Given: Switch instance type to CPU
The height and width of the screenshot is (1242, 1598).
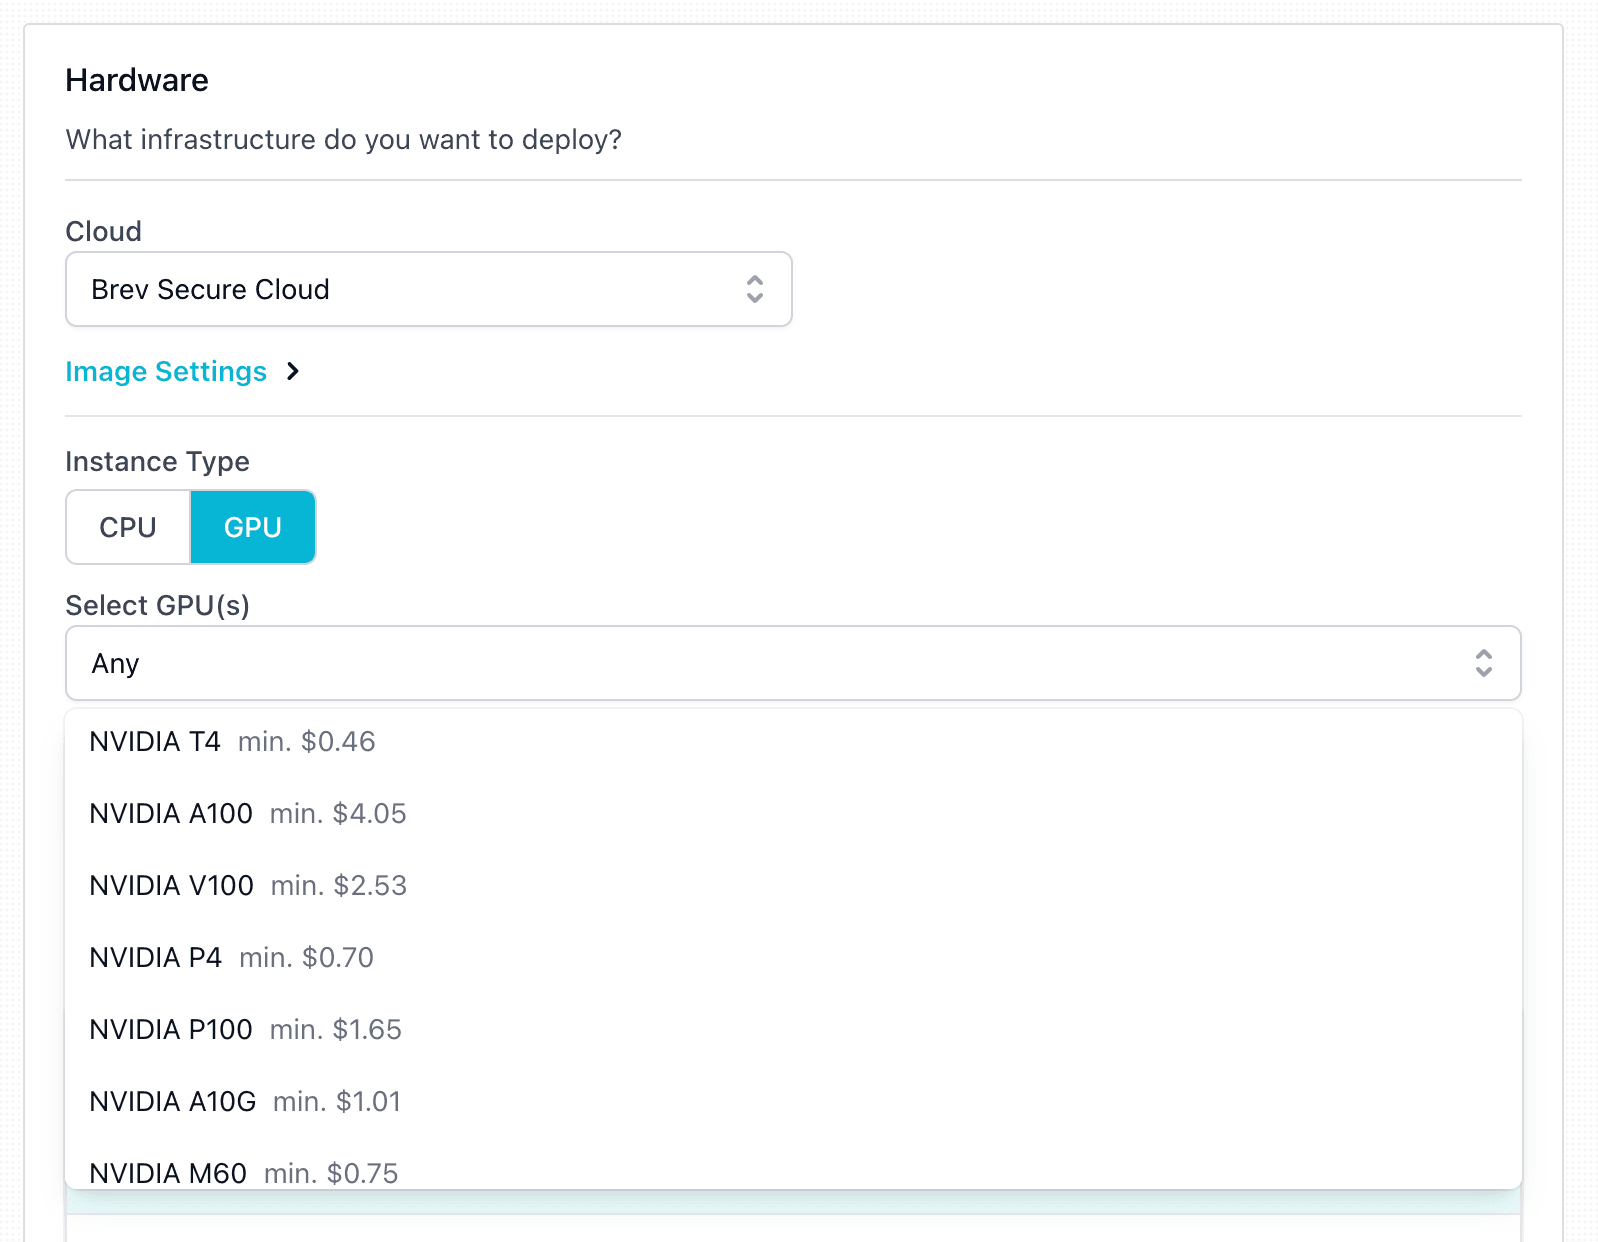Looking at the screenshot, I should click(128, 527).
